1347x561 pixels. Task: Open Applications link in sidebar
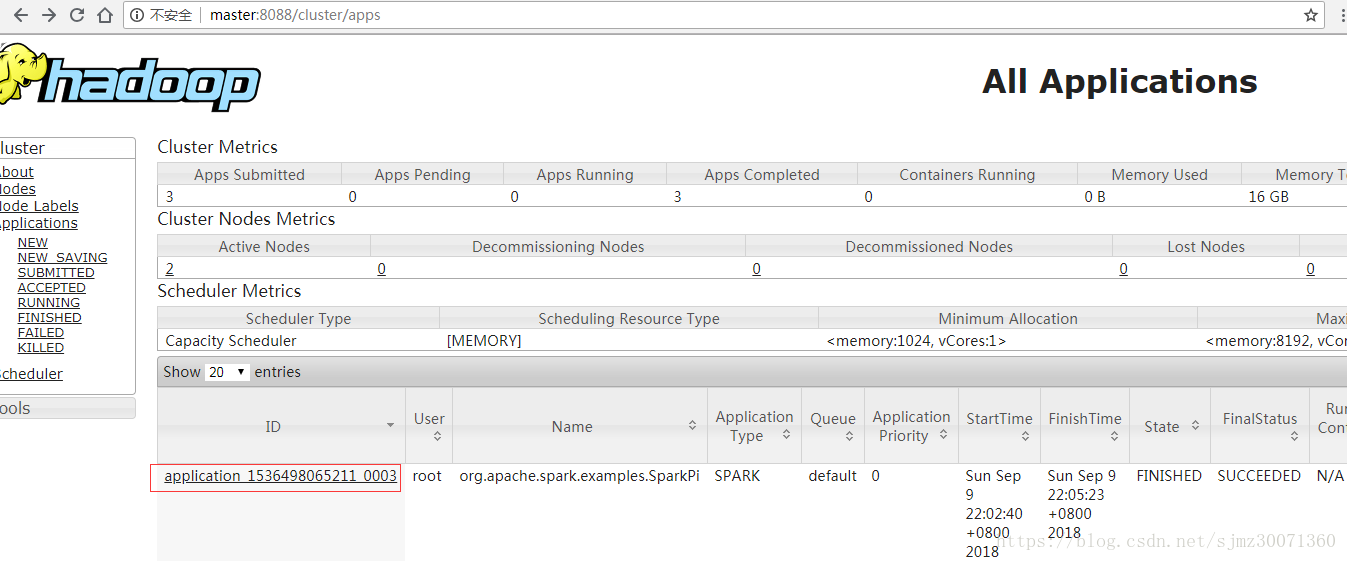click(x=38, y=223)
